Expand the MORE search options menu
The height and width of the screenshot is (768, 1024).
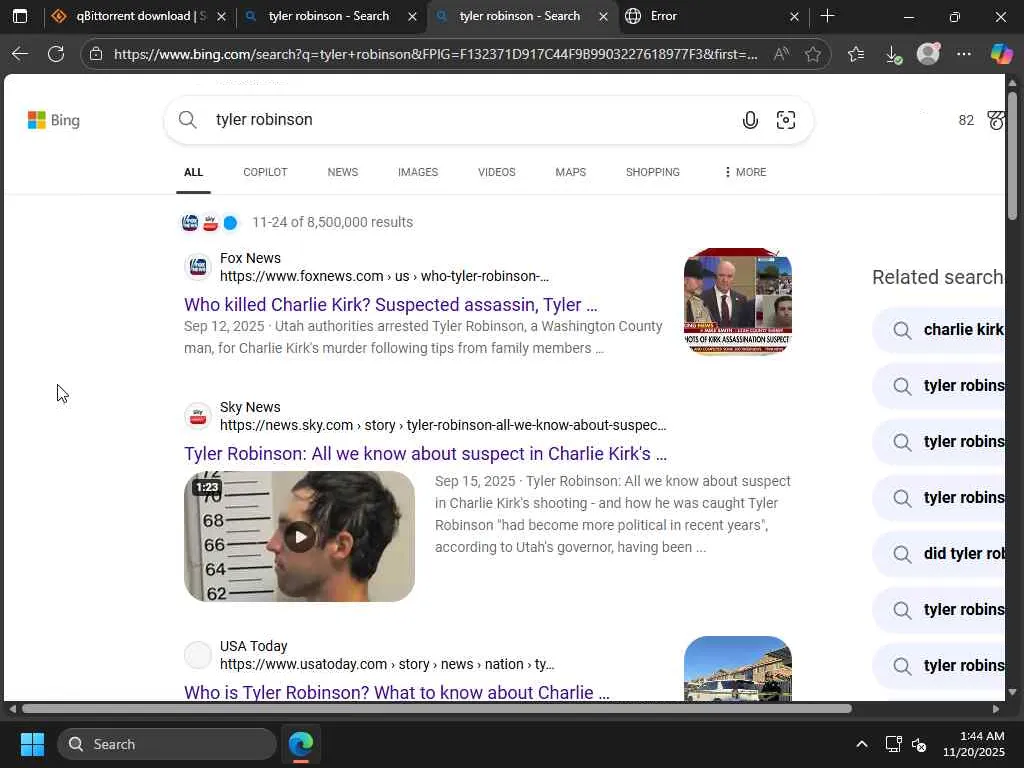point(745,172)
